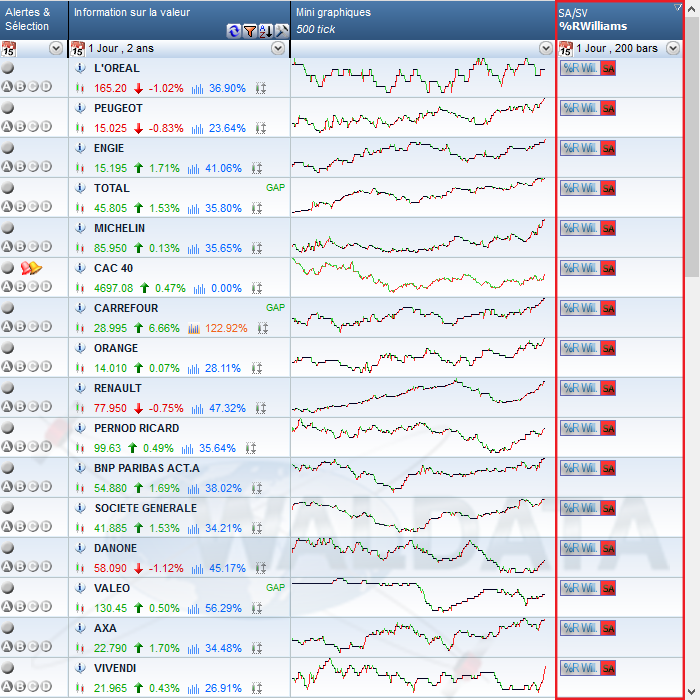Open the '1 Jour, 200 bars' dropdown
Screen dimensions: 700x700
pos(673,48)
